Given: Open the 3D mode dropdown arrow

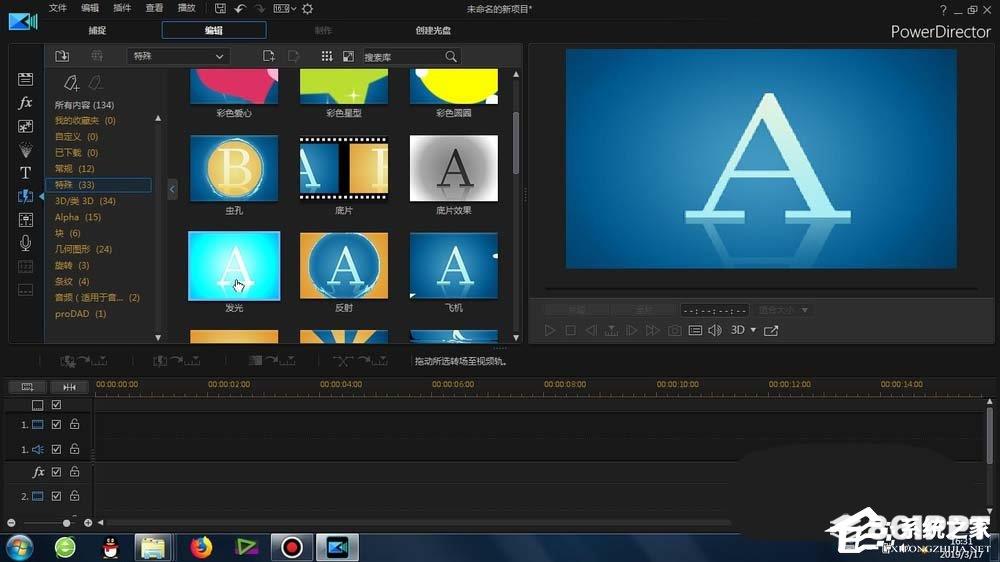Looking at the screenshot, I should (x=753, y=330).
